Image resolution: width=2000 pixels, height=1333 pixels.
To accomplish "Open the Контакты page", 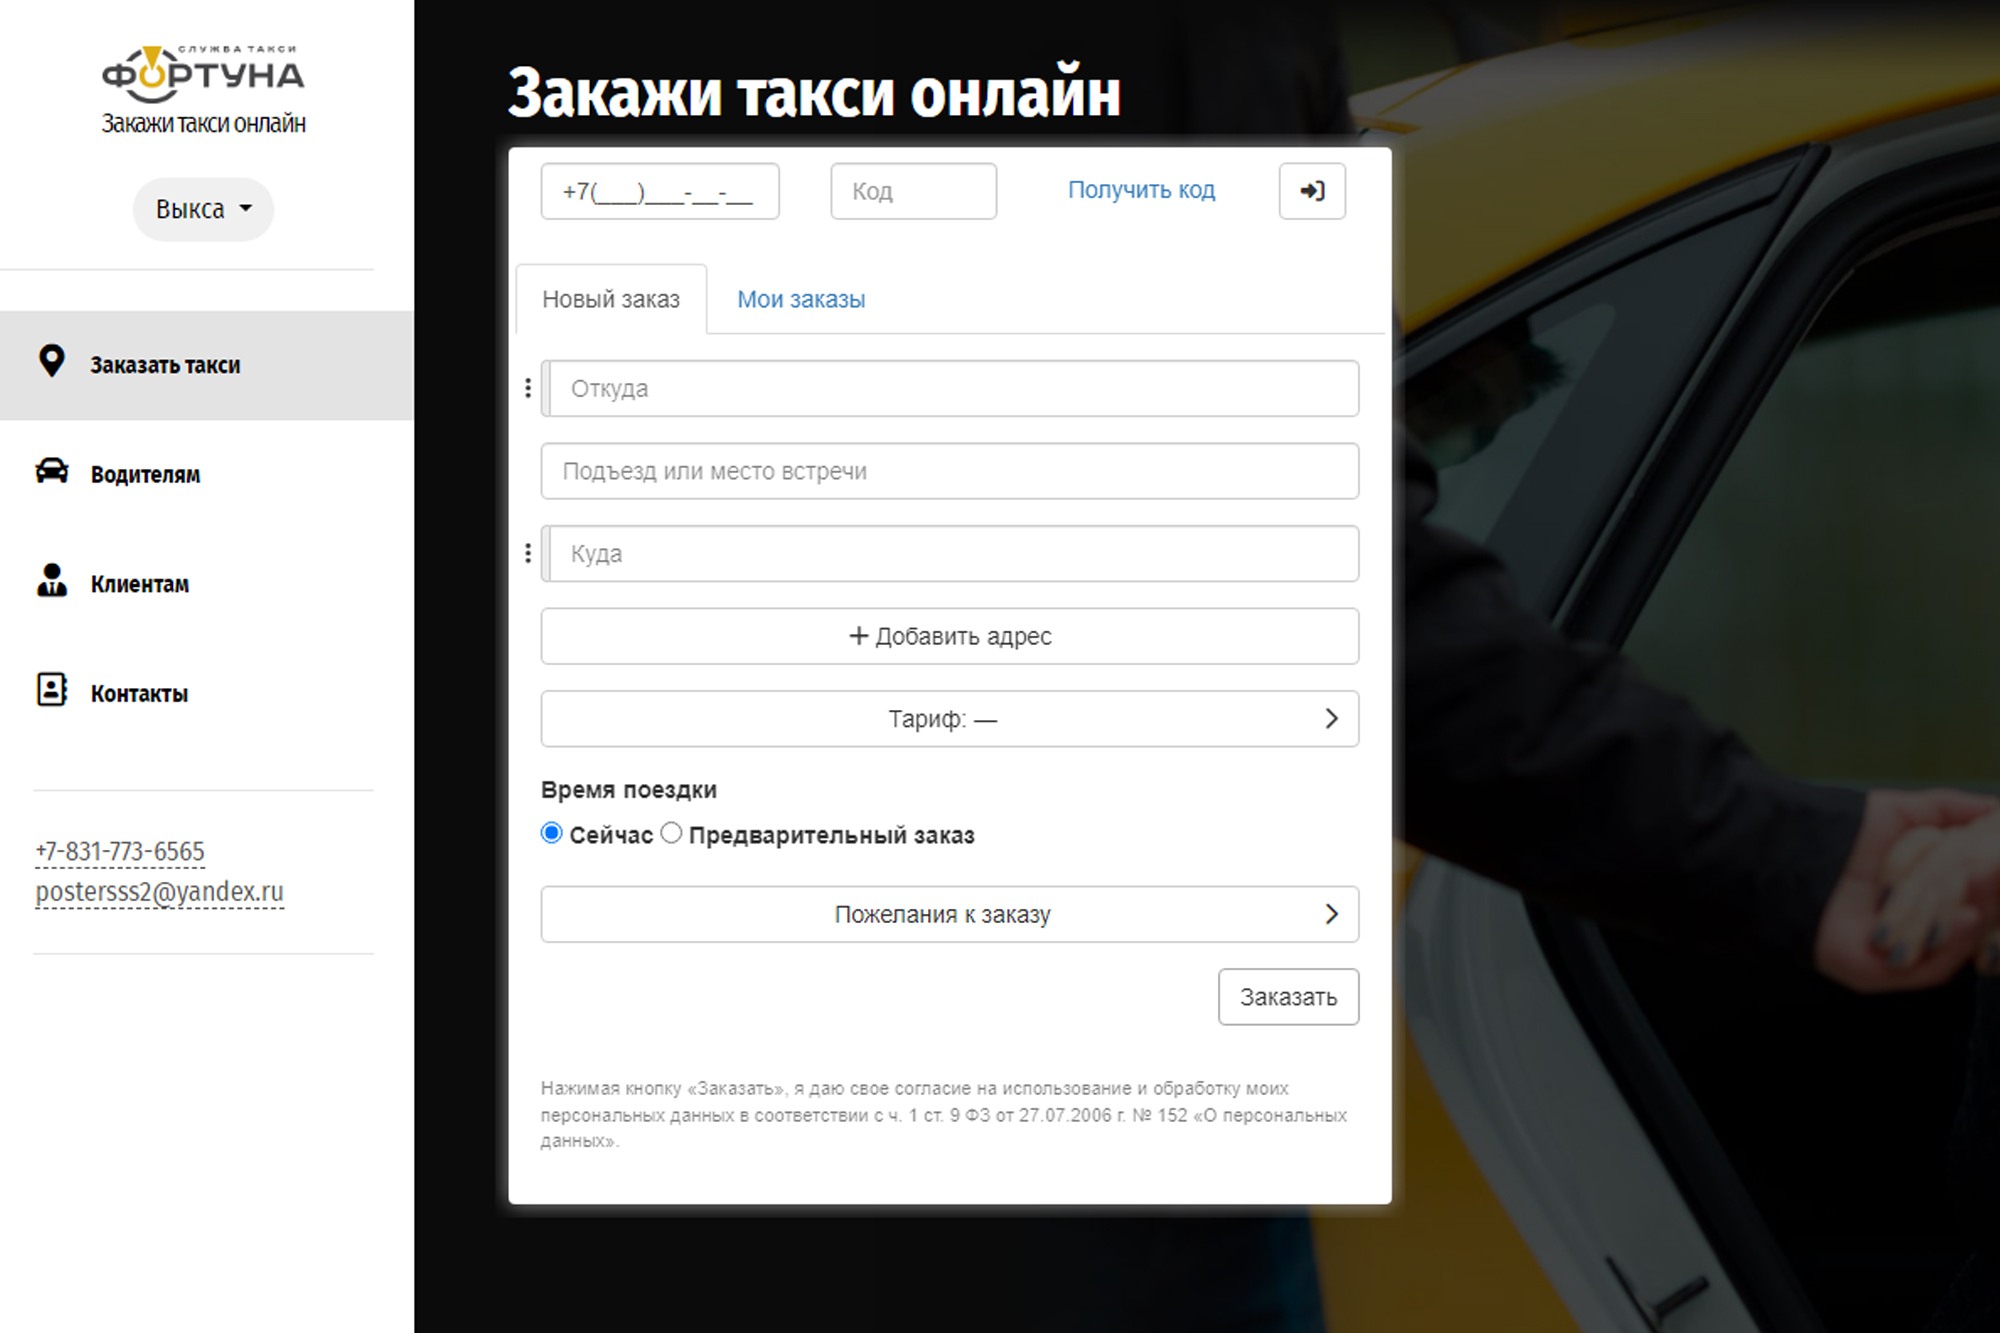I will click(x=139, y=693).
